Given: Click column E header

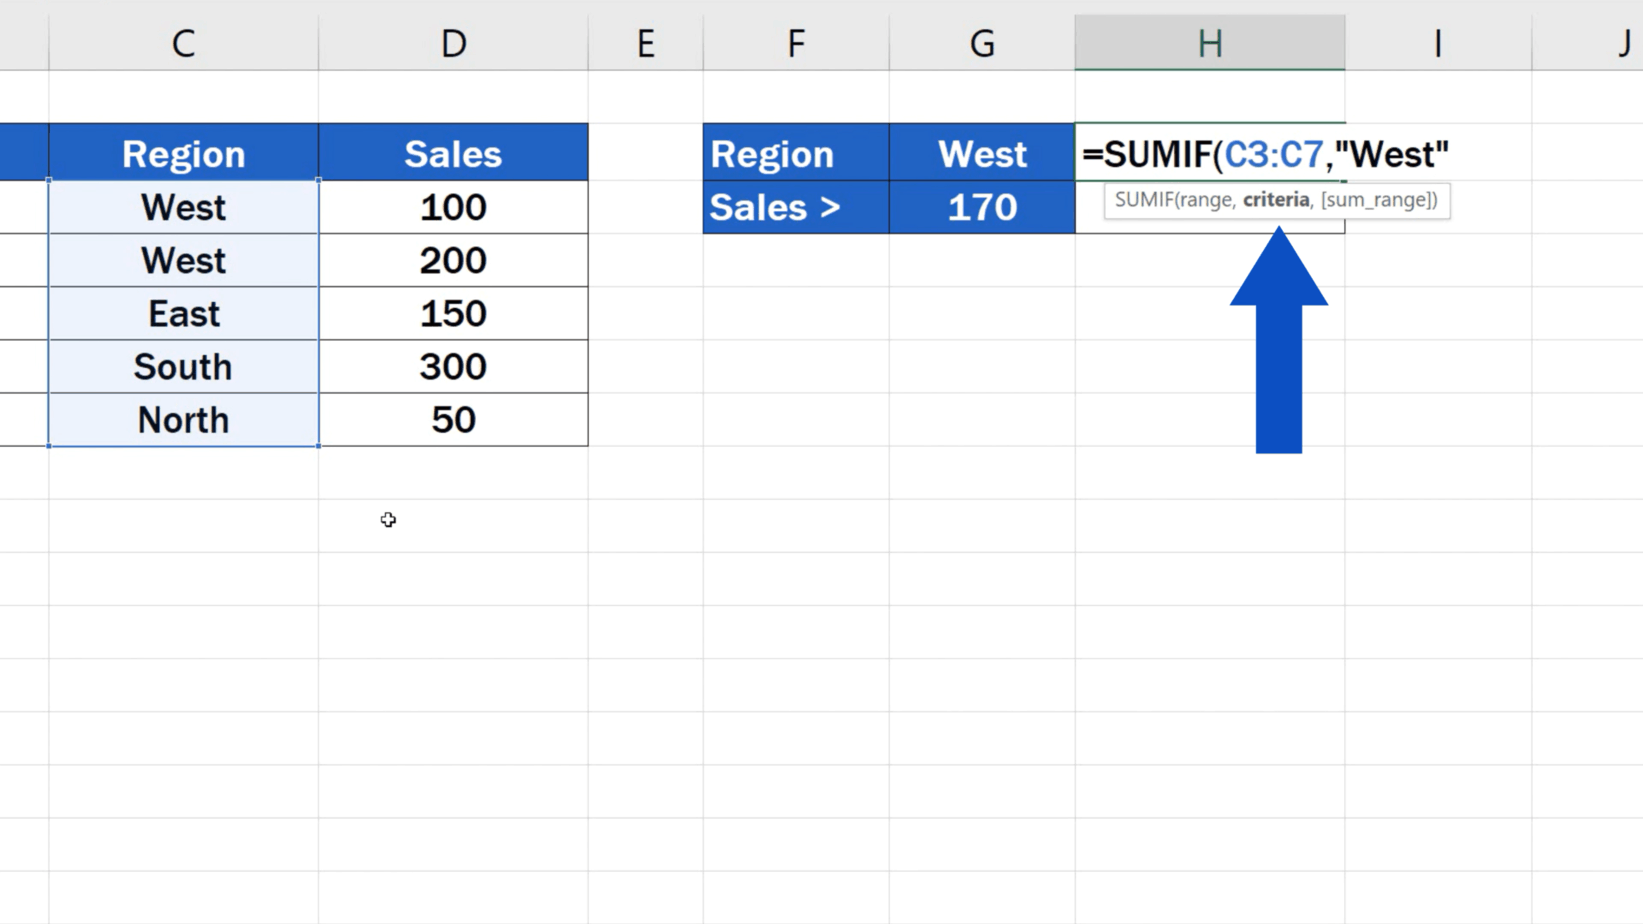Looking at the screenshot, I should pyautogui.click(x=645, y=43).
